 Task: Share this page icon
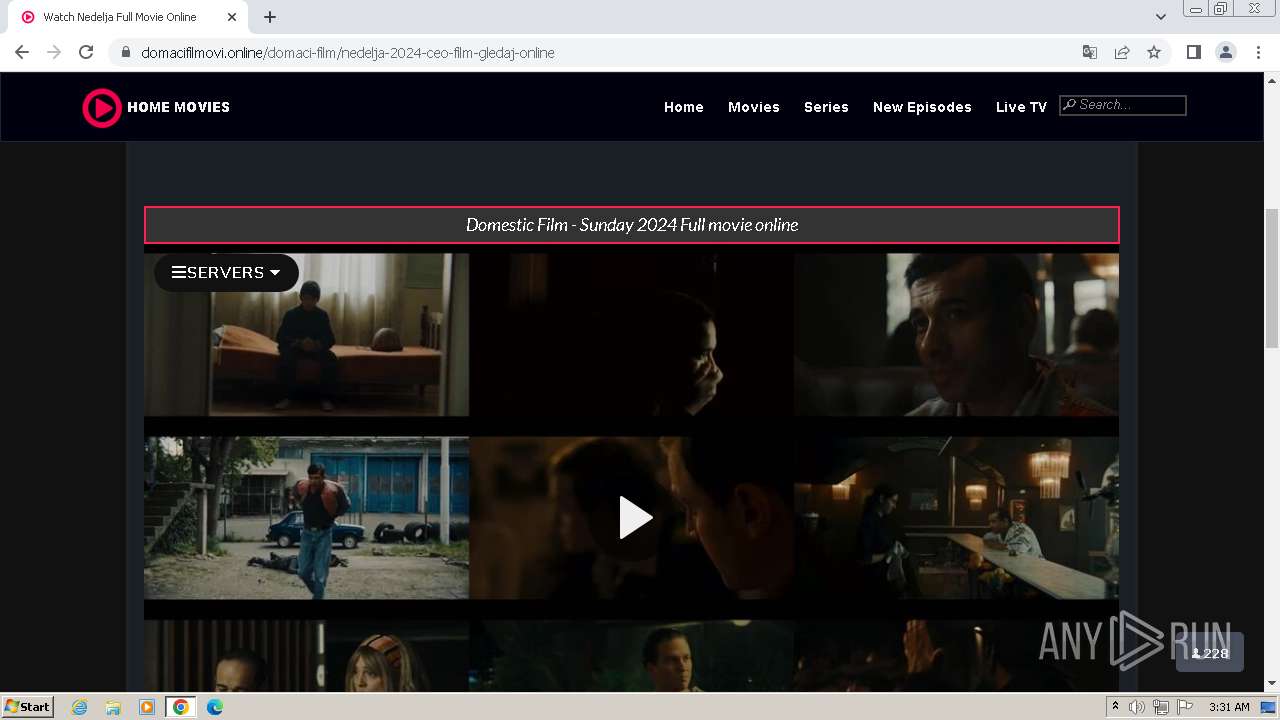coord(1122,52)
